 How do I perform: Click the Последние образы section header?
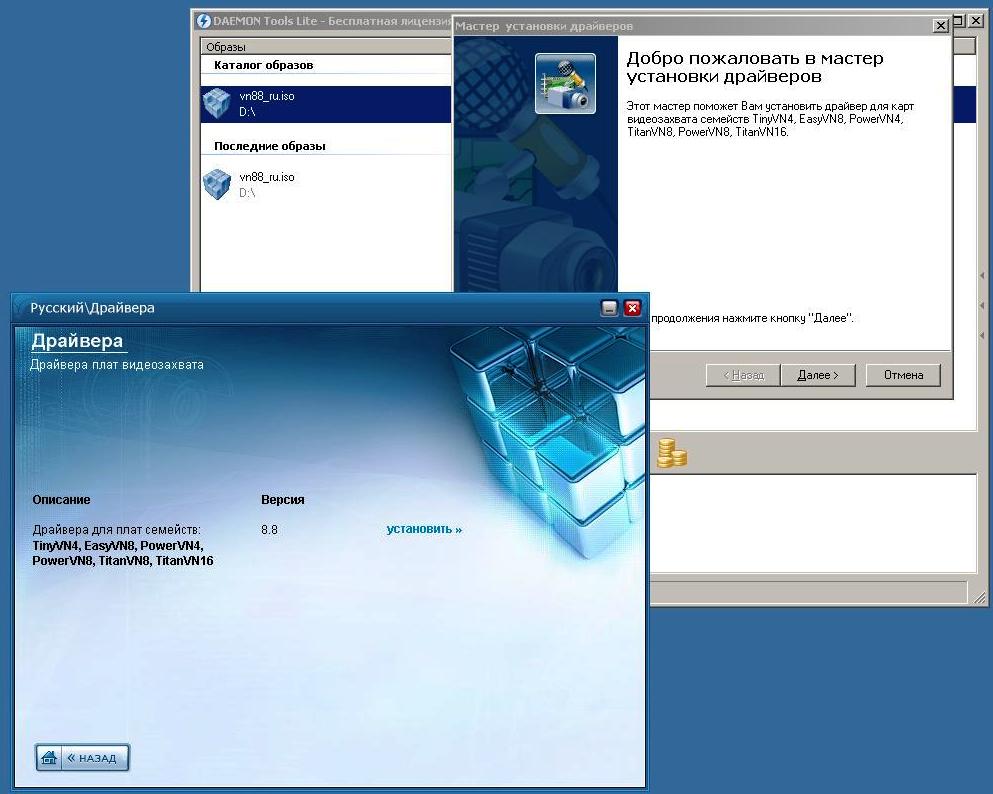269,146
